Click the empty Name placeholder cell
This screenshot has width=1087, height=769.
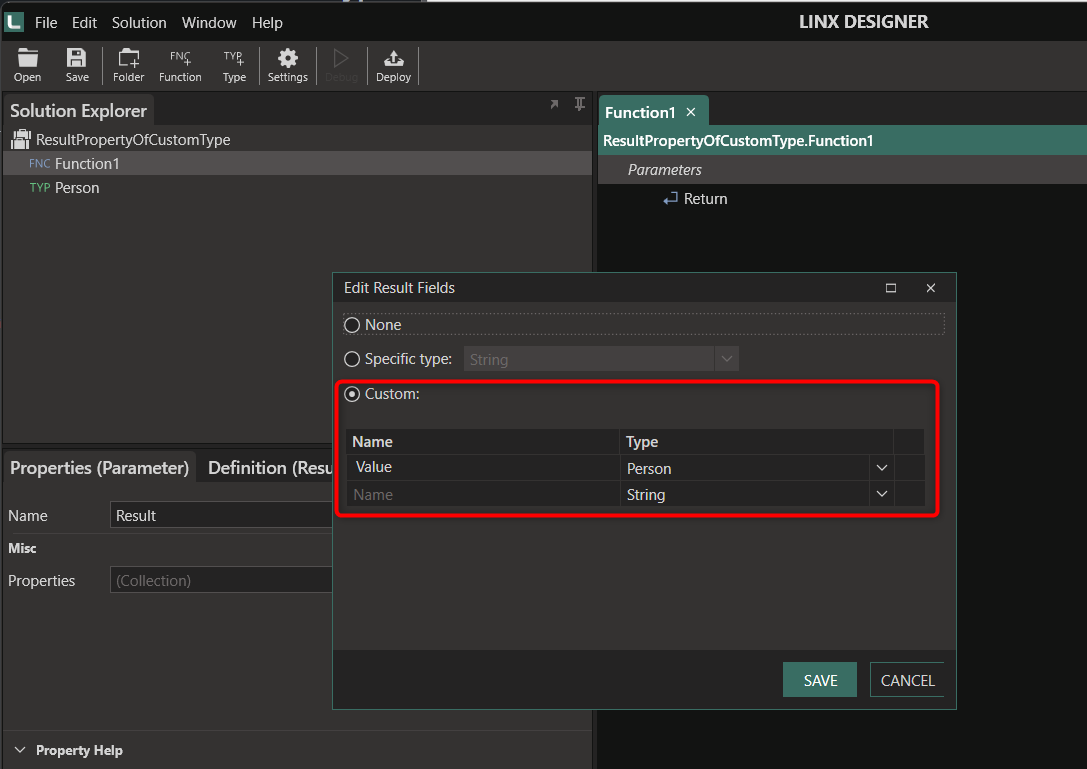point(482,494)
